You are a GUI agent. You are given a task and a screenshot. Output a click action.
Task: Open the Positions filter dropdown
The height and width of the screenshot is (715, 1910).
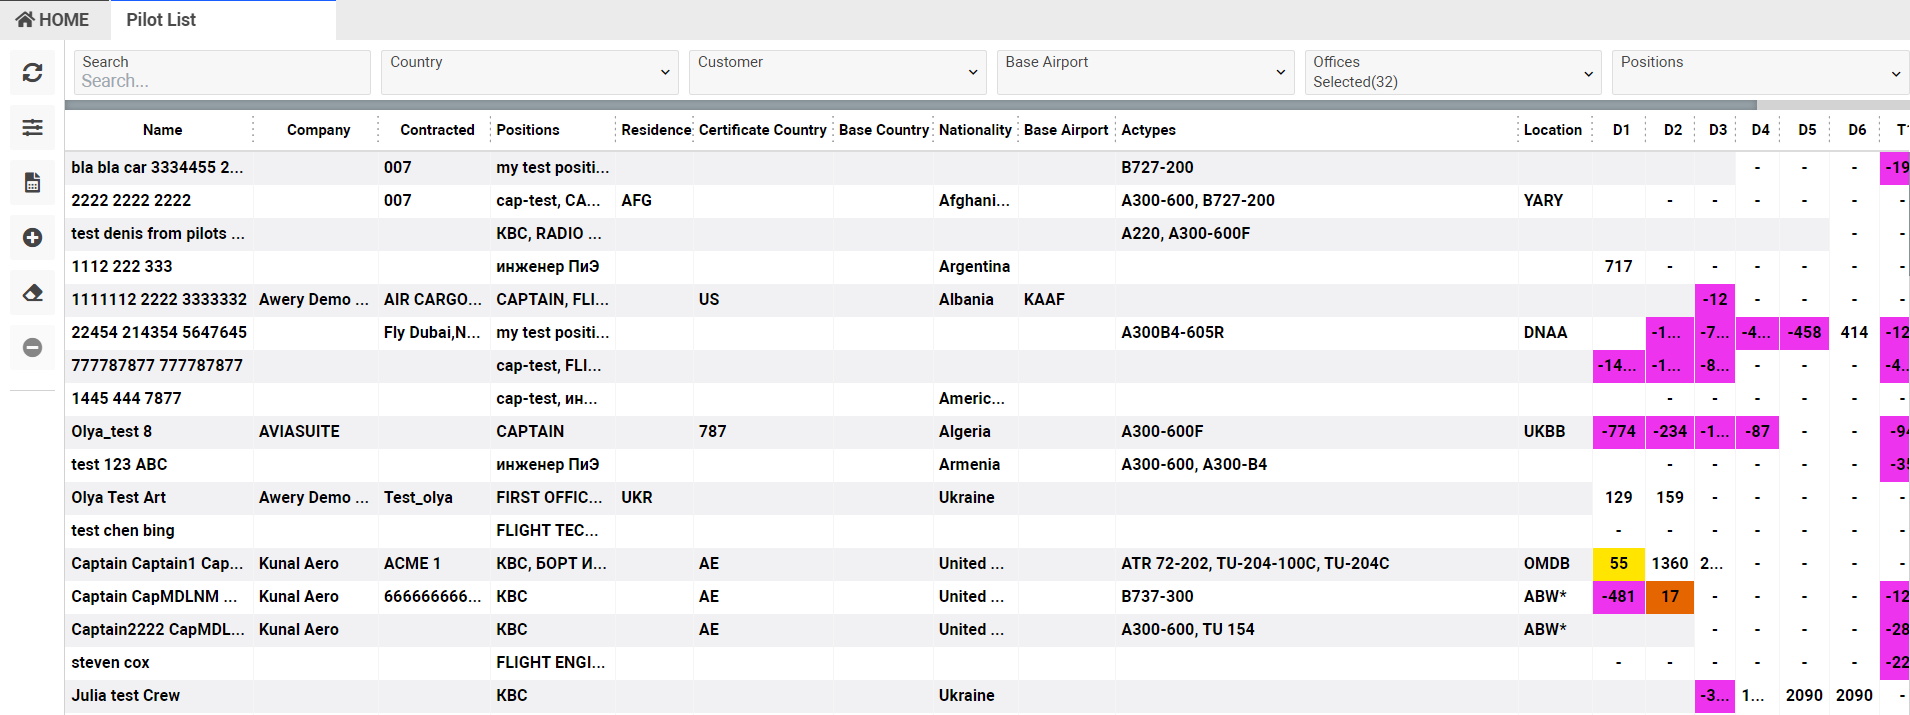coord(1759,72)
